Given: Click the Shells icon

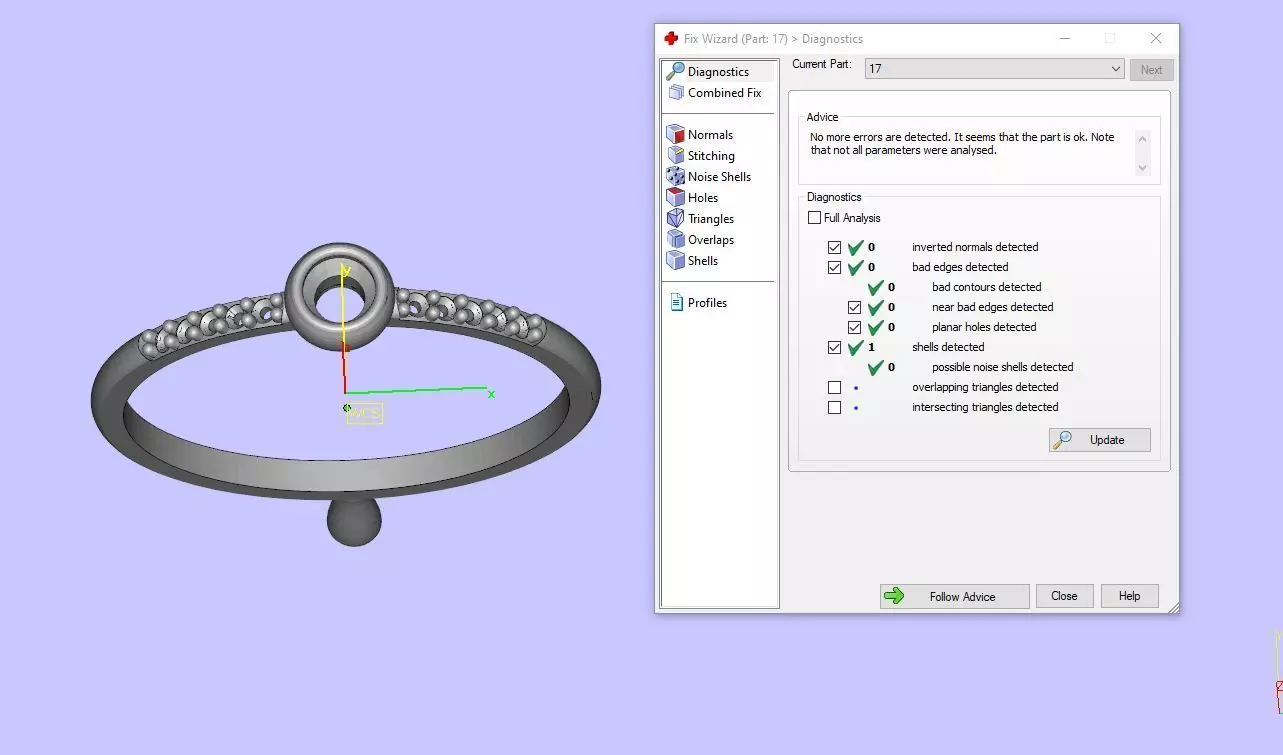Looking at the screenshot, I should click(675, 261).
